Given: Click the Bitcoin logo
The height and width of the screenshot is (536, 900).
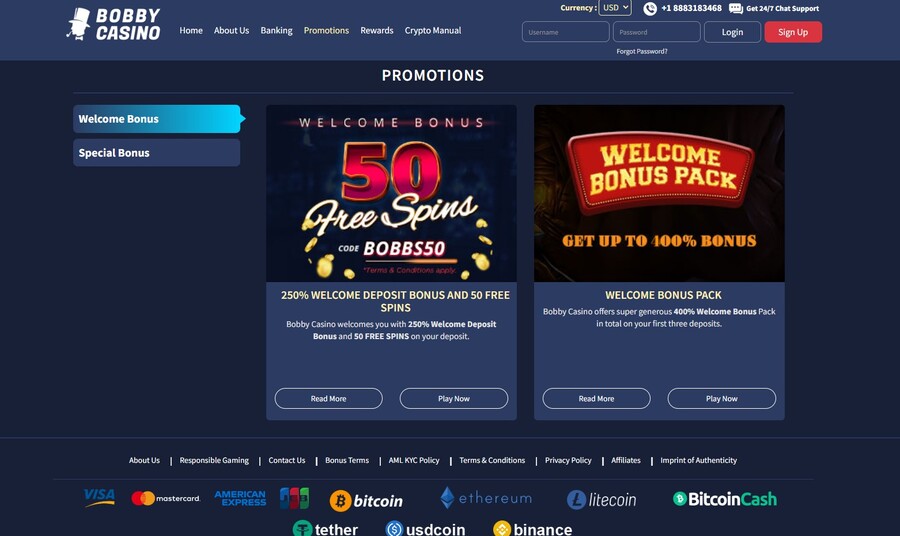Looking at the screenshot, I should pos(366,500).
